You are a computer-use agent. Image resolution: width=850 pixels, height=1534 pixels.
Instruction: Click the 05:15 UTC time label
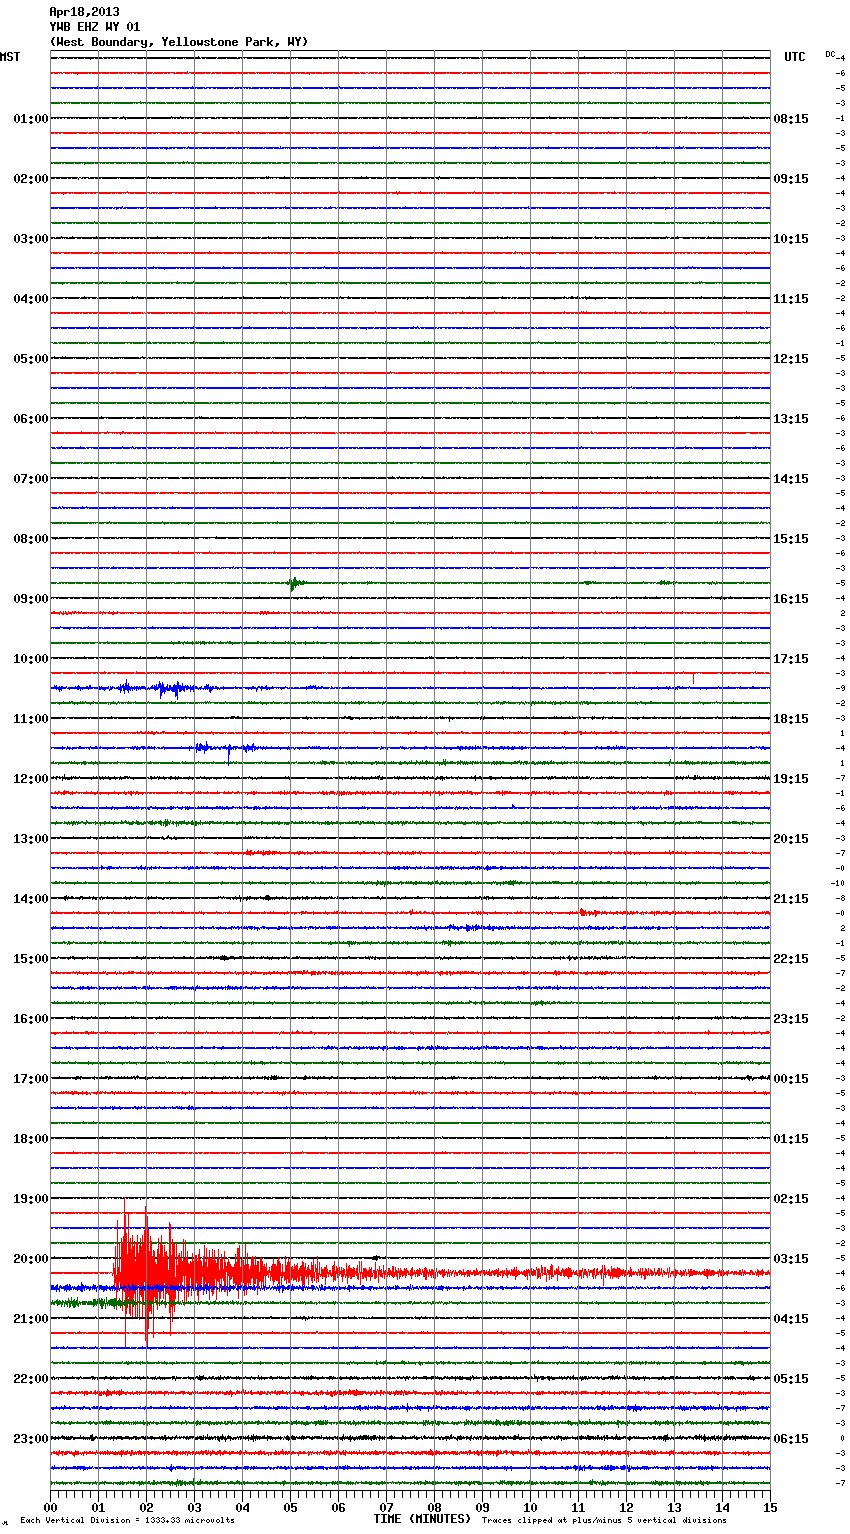pos(791,1379)
